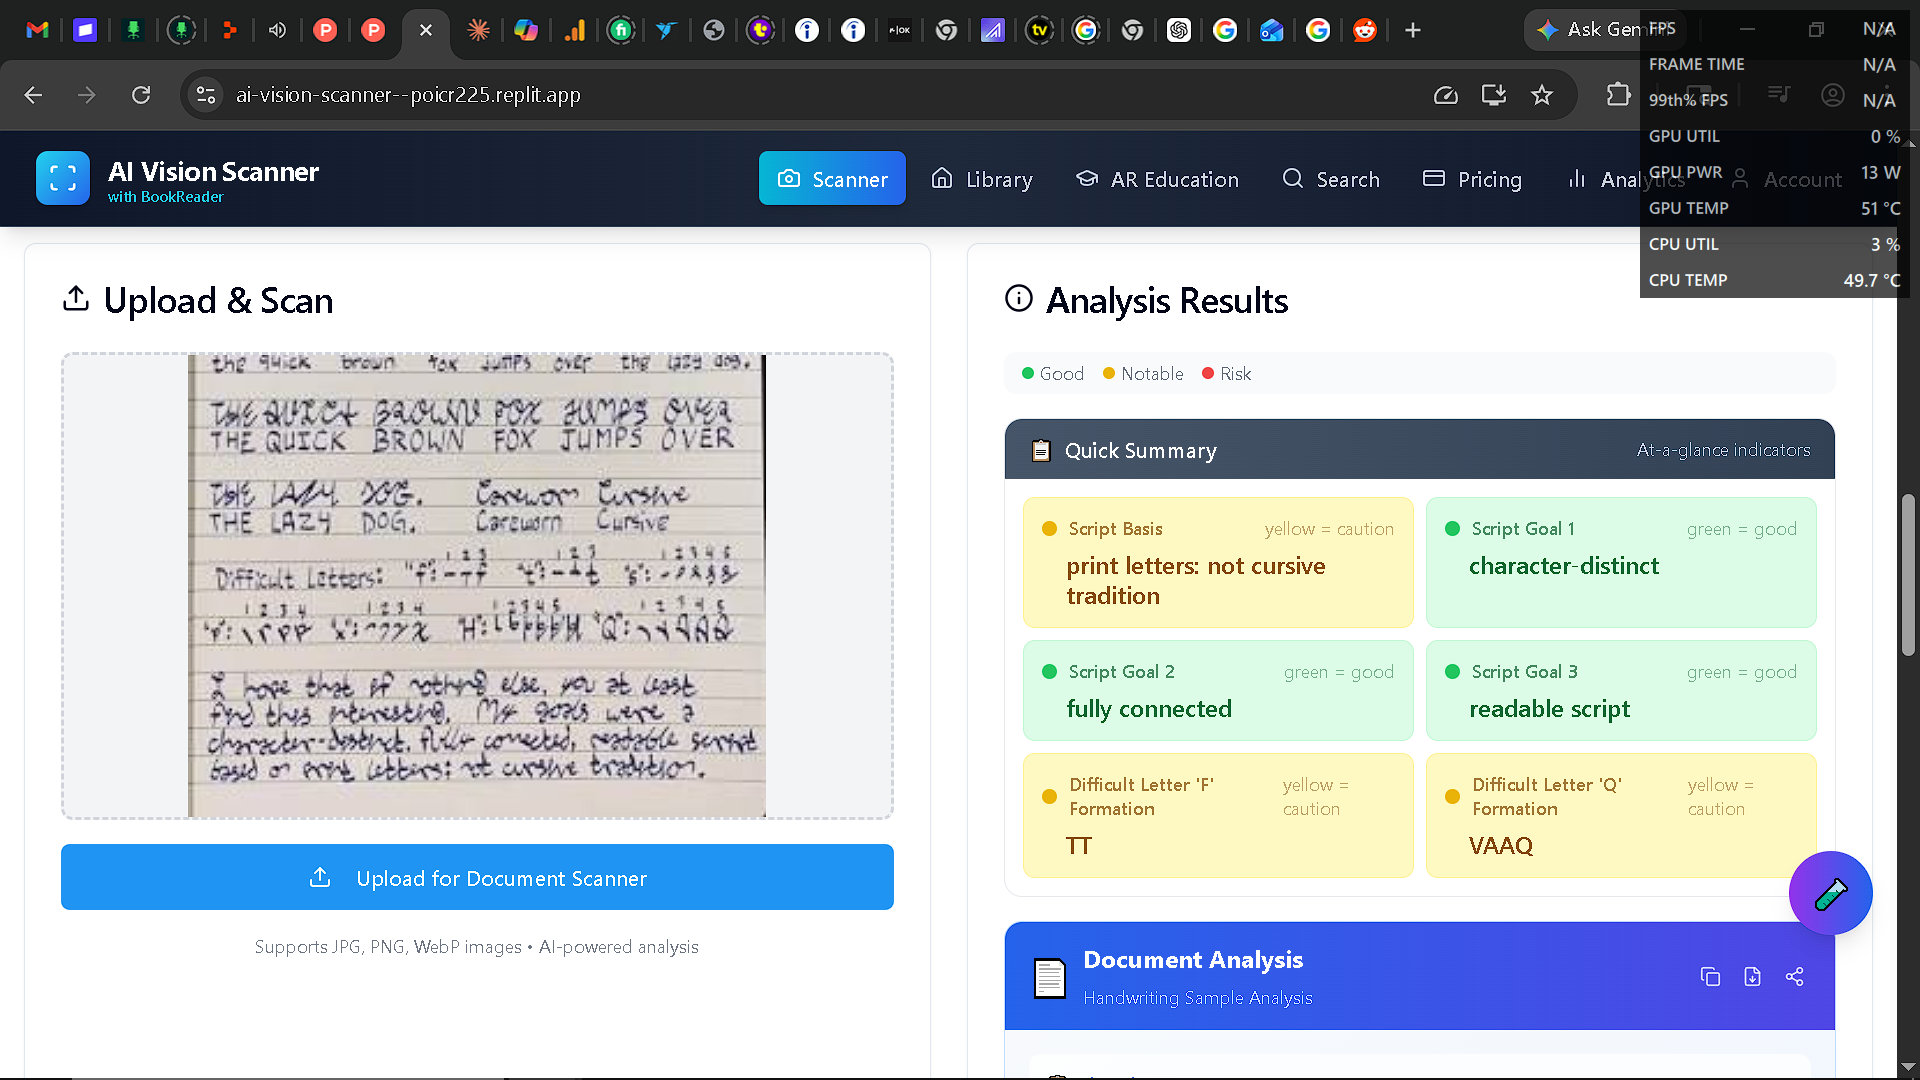Select the Scanner camera icon in navigation
The image size is (1920, 1080).
point(790,178)
